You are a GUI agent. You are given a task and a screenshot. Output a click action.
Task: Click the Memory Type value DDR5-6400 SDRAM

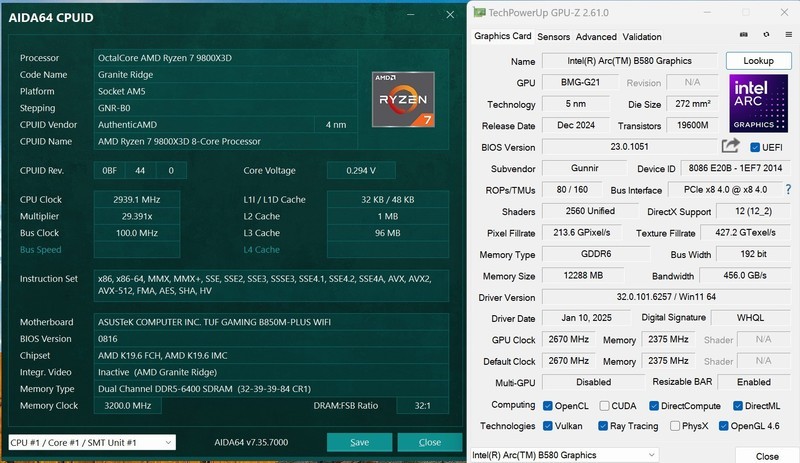pos(271,389)
